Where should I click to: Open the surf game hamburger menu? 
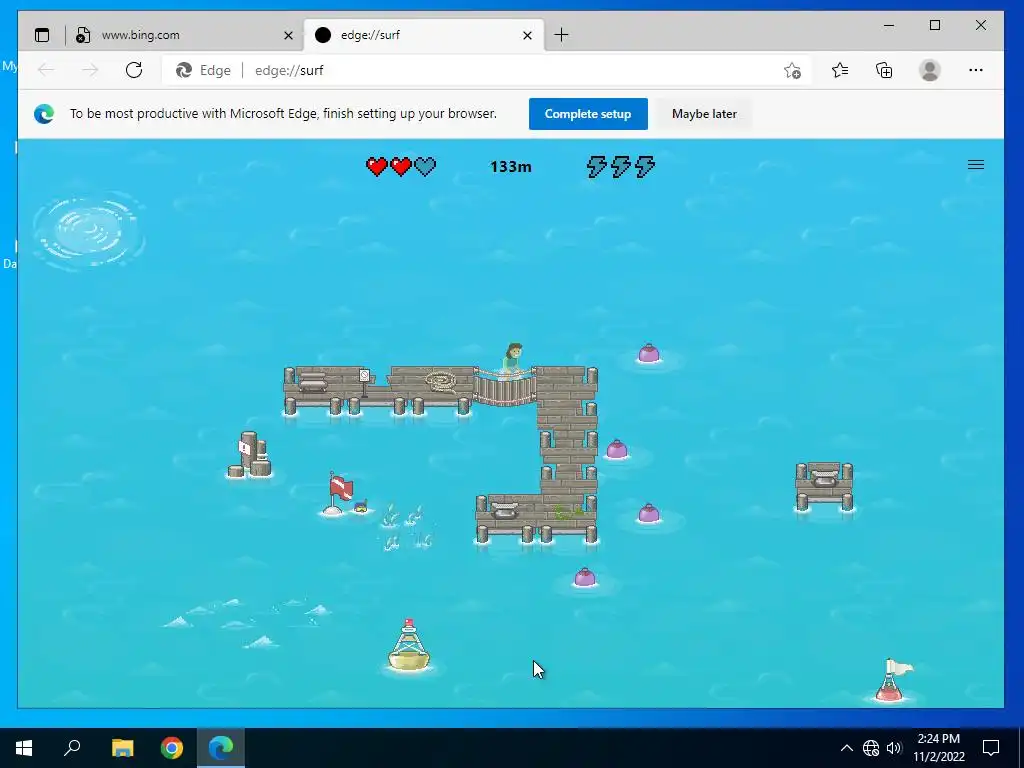click(976, 165)
